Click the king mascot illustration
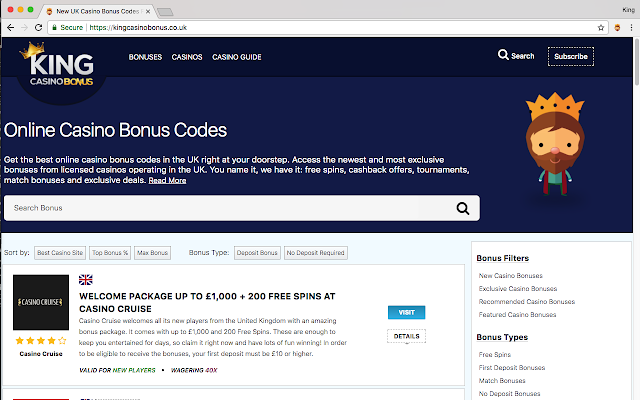Viewport: 640px width, 400px height. click(x=555, y=144)
